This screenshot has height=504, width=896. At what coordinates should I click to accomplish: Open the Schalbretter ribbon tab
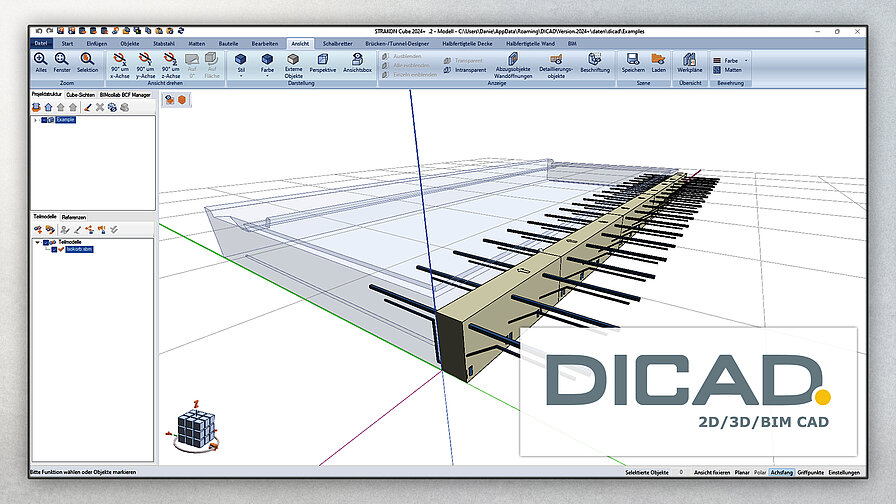(338, 43)
